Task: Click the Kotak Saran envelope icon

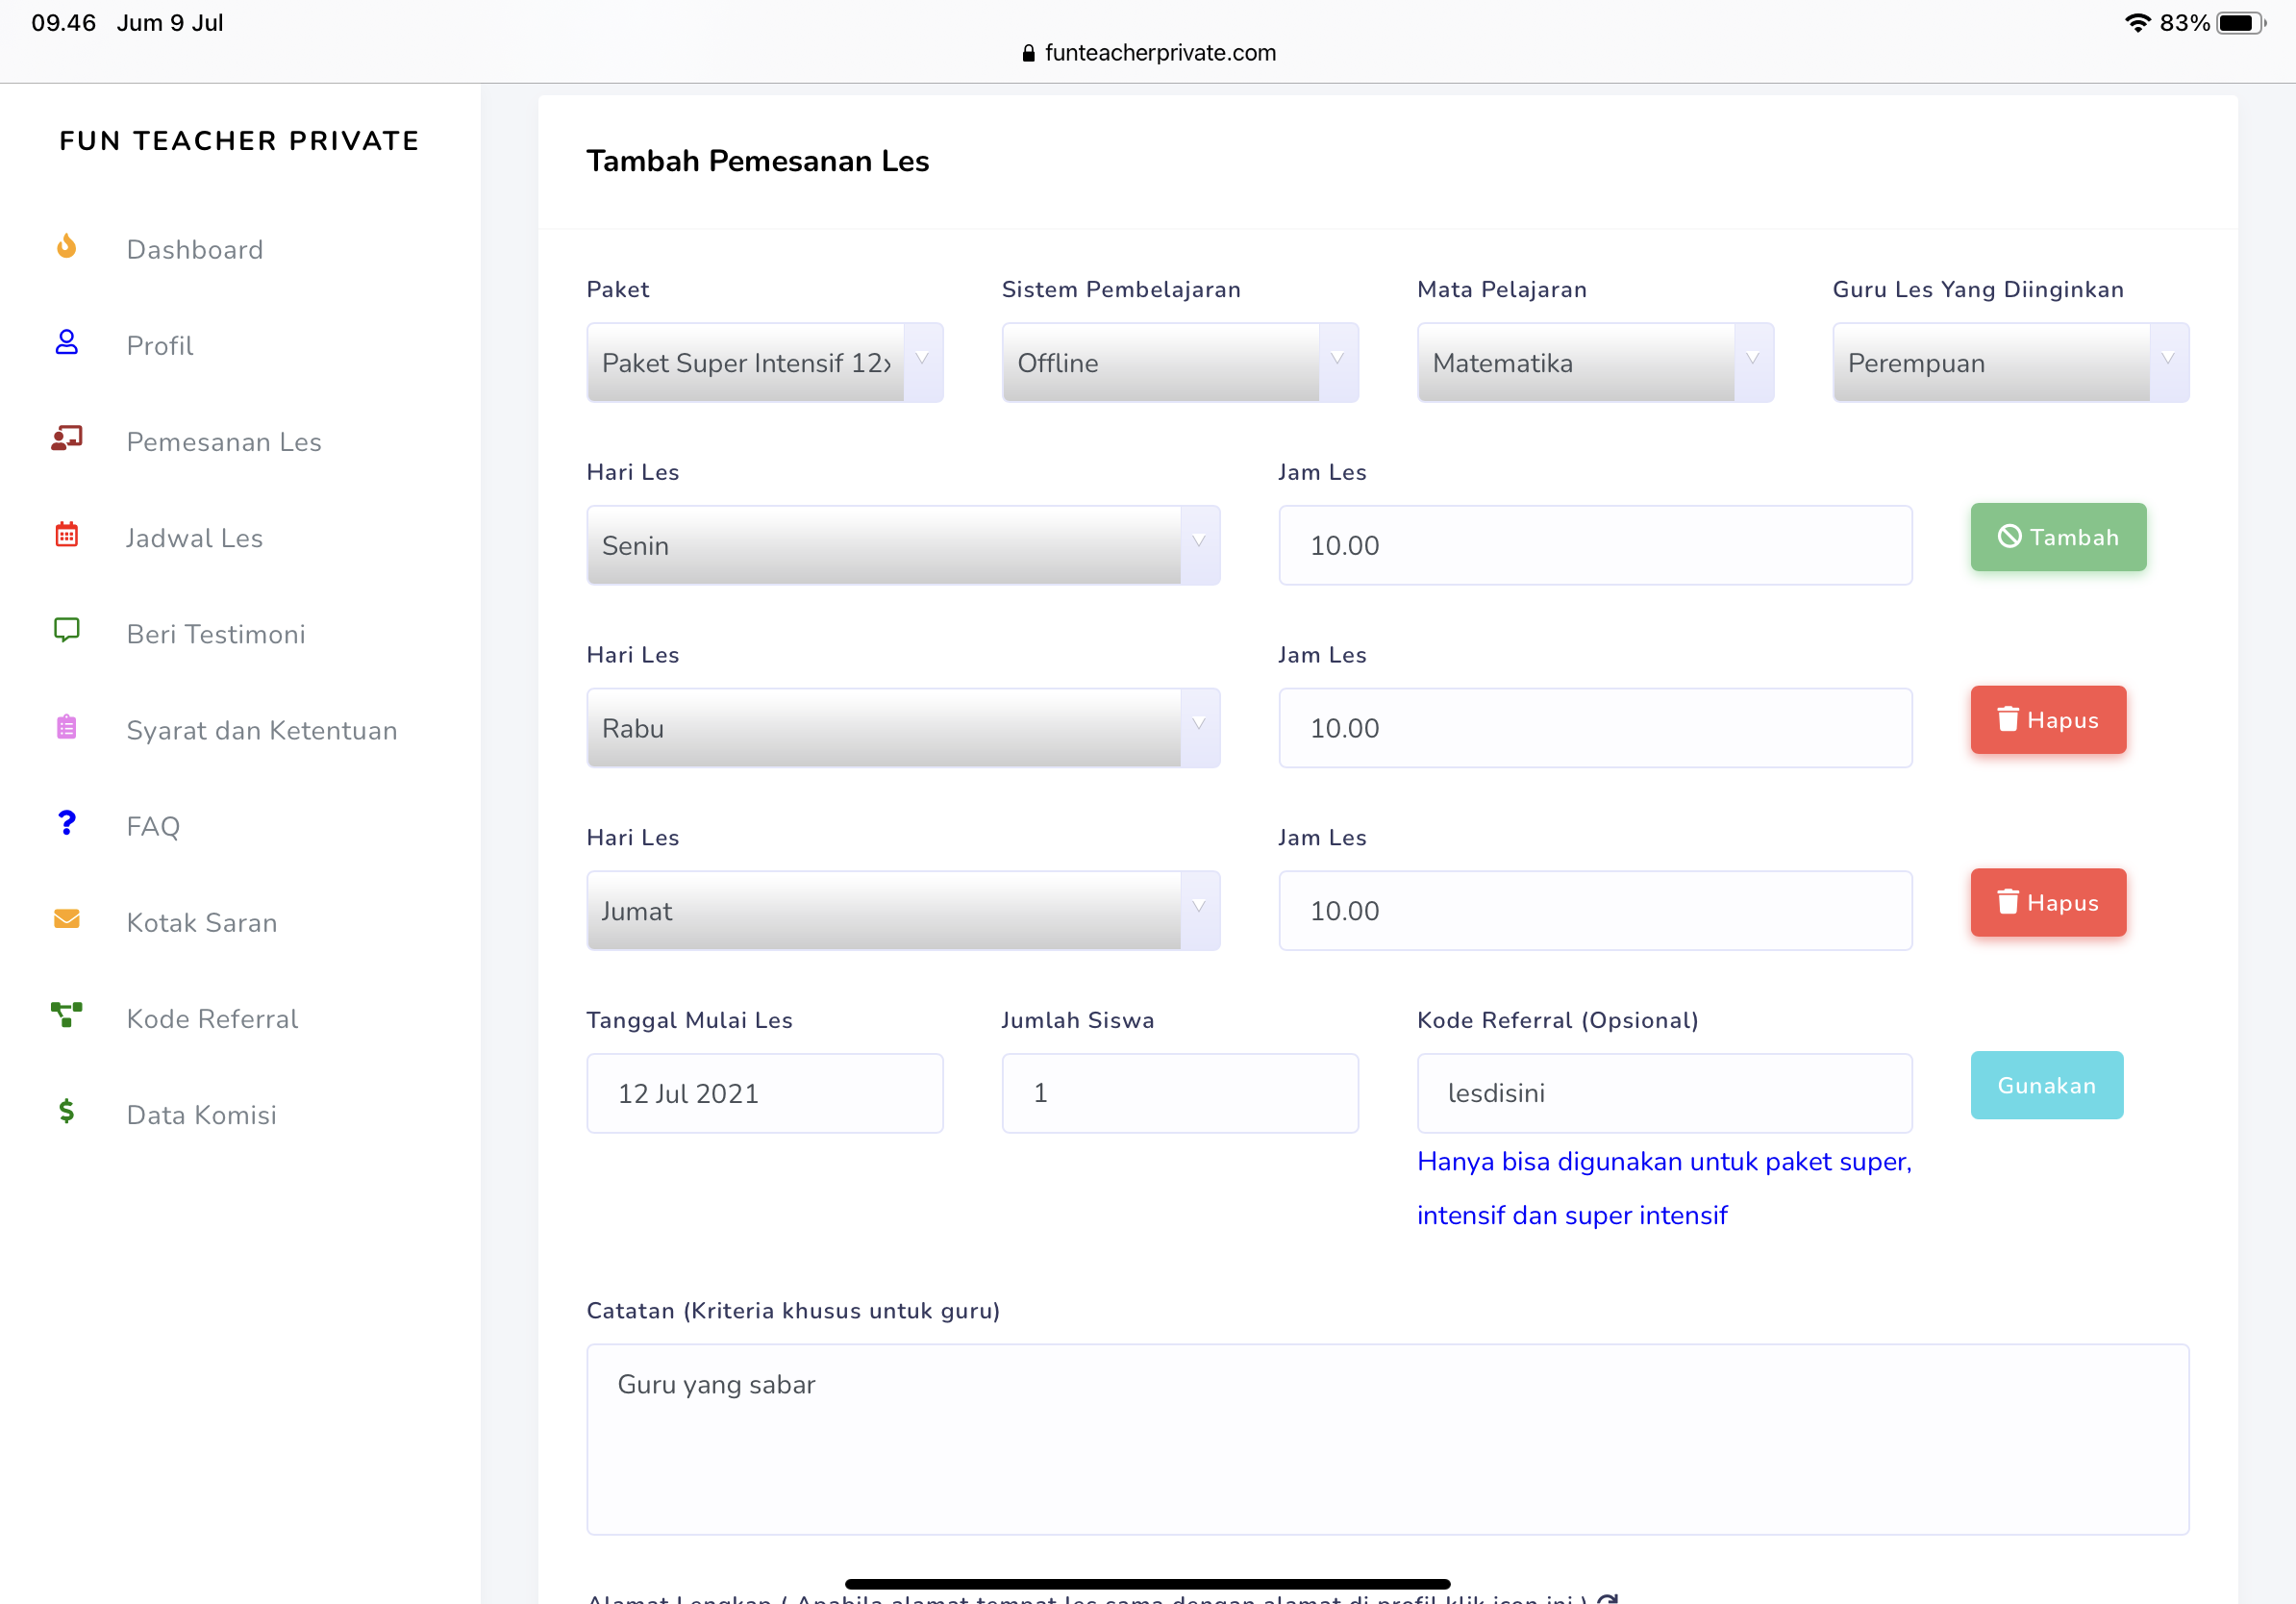Action: (67, 919)
